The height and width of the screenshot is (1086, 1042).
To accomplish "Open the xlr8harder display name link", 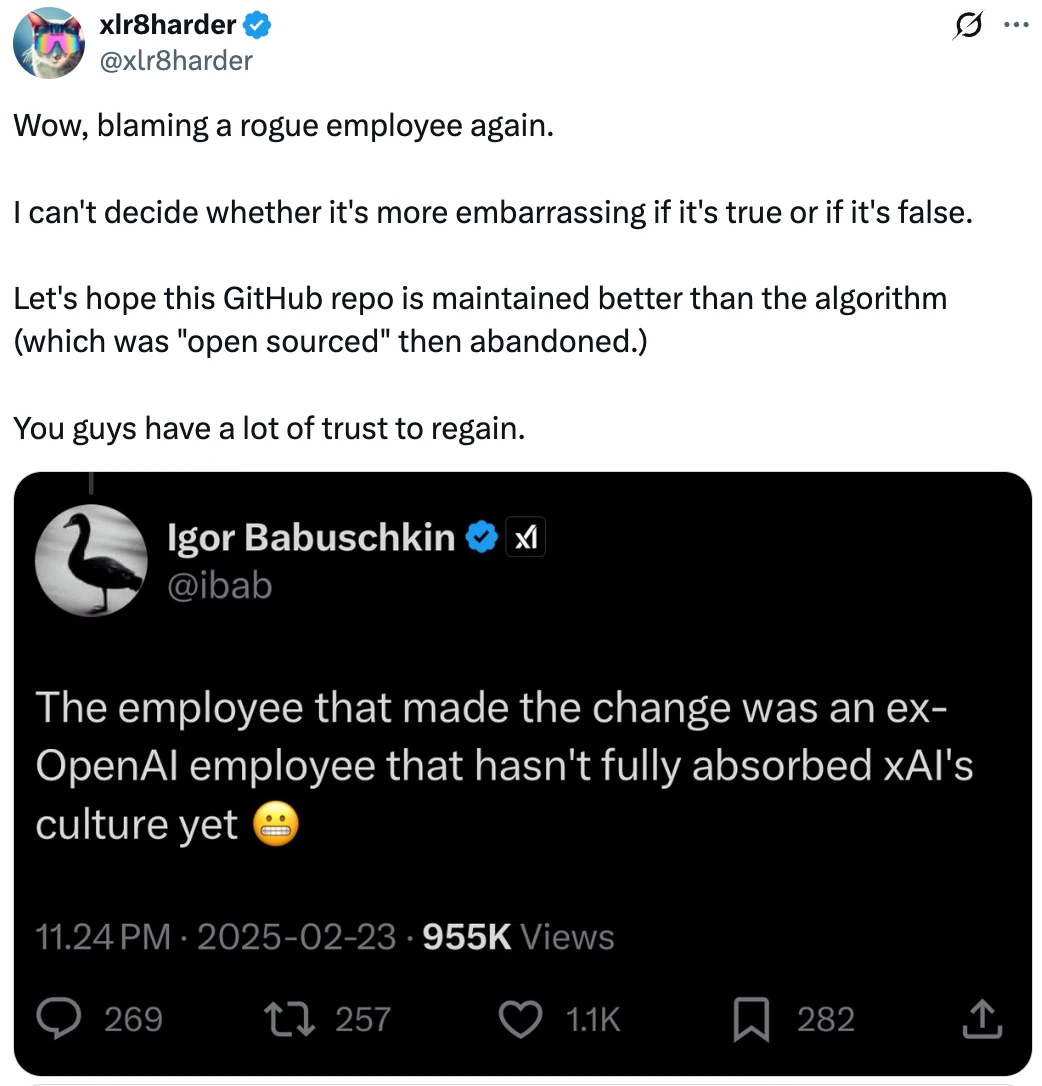I will [168, 26].
